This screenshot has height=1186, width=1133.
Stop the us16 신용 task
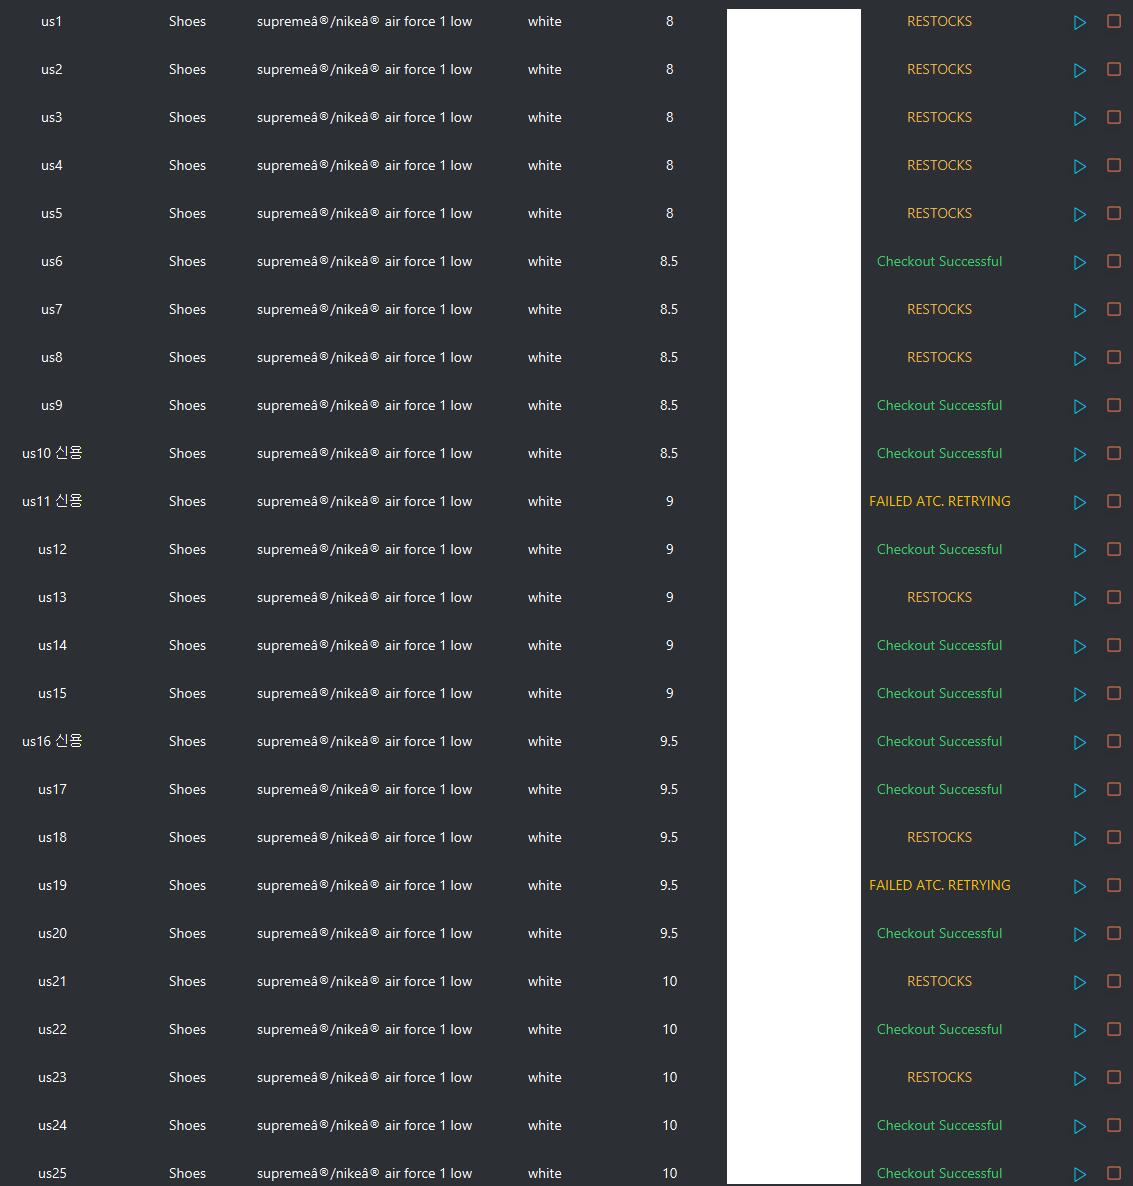[x=1114, y=742]
